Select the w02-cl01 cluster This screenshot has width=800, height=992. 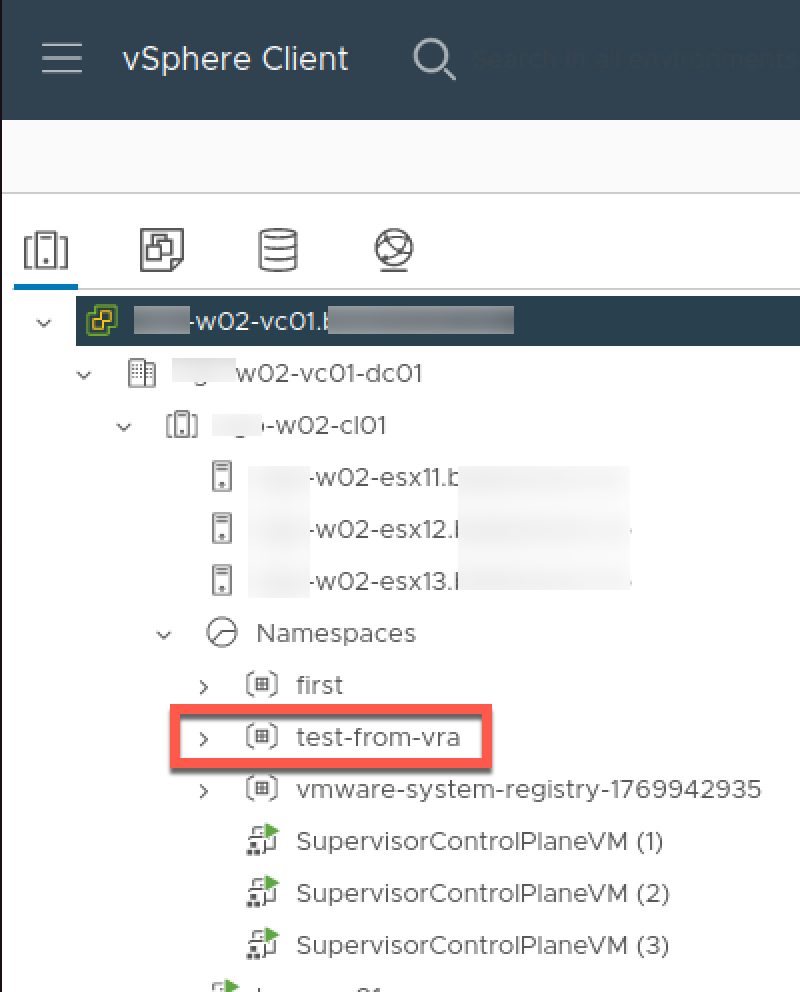coord(299,425)
